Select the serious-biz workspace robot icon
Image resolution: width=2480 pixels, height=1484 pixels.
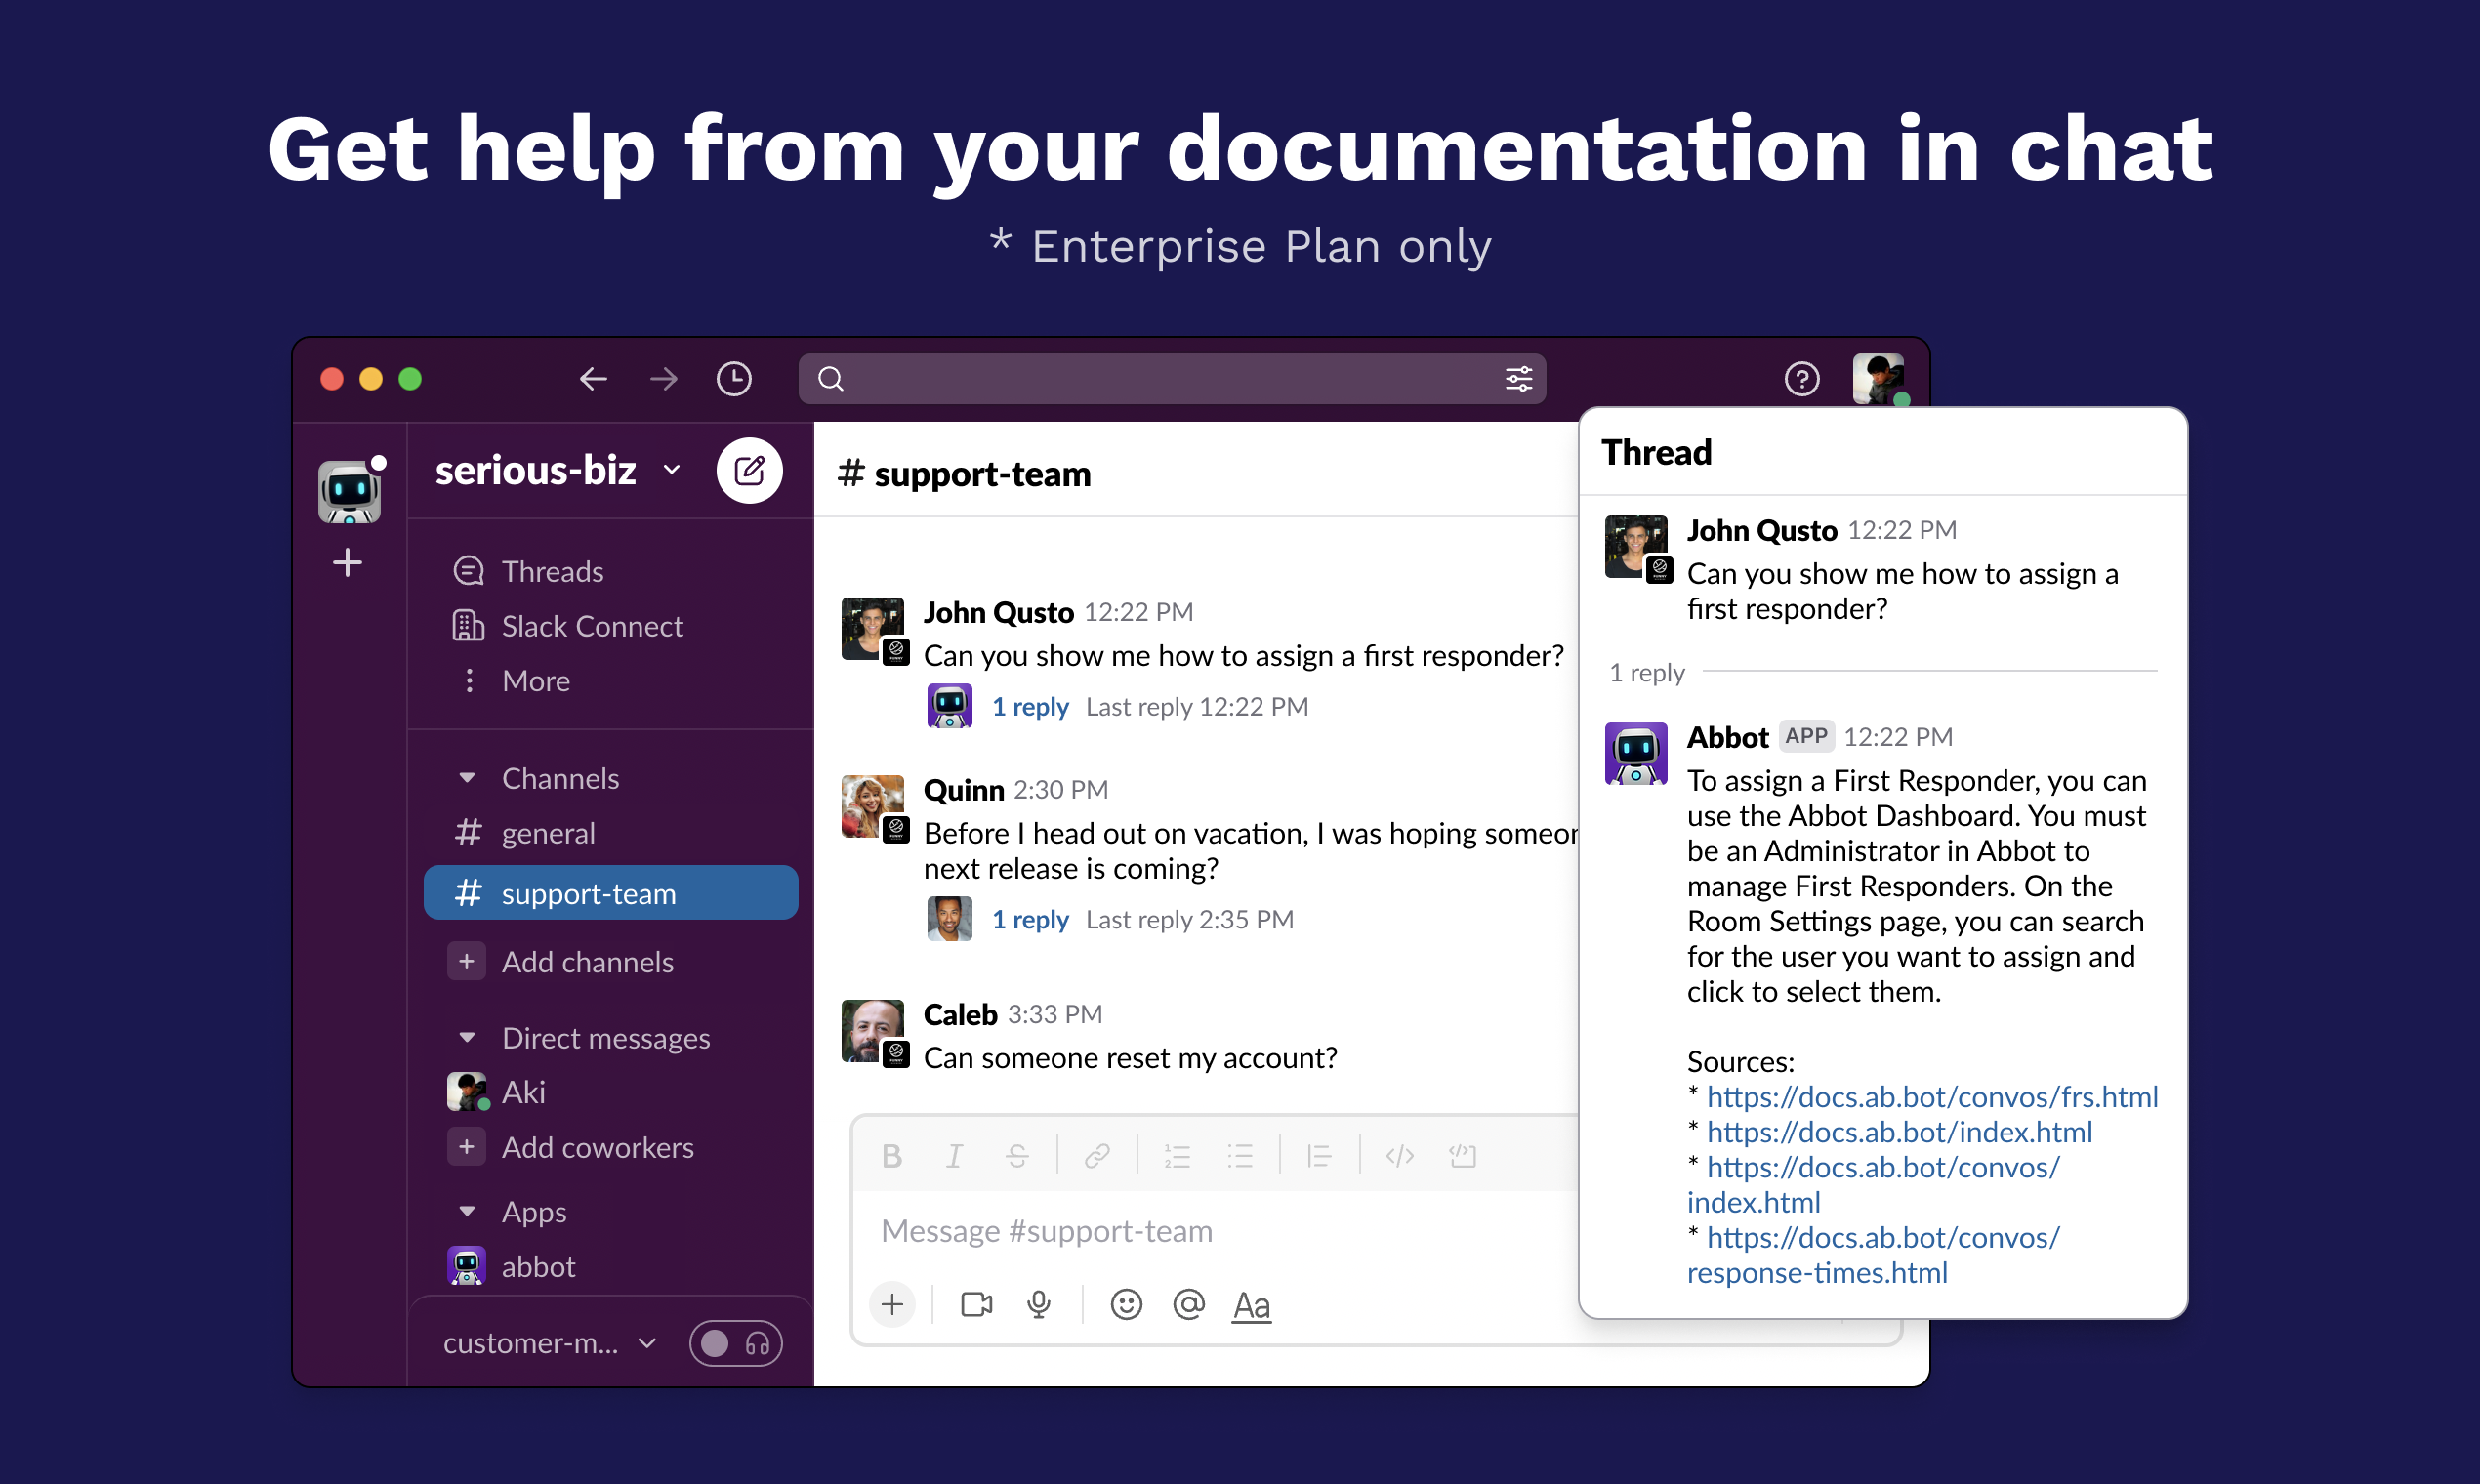click(x=349, y=491)
